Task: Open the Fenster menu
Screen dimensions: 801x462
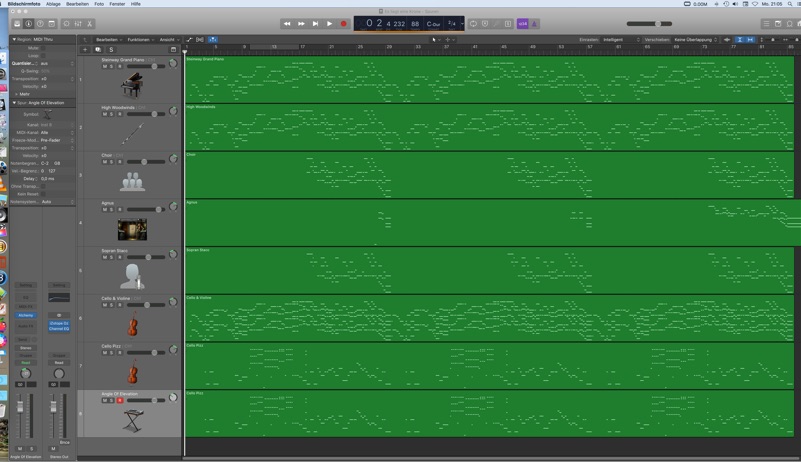Action: pos(117,4)
